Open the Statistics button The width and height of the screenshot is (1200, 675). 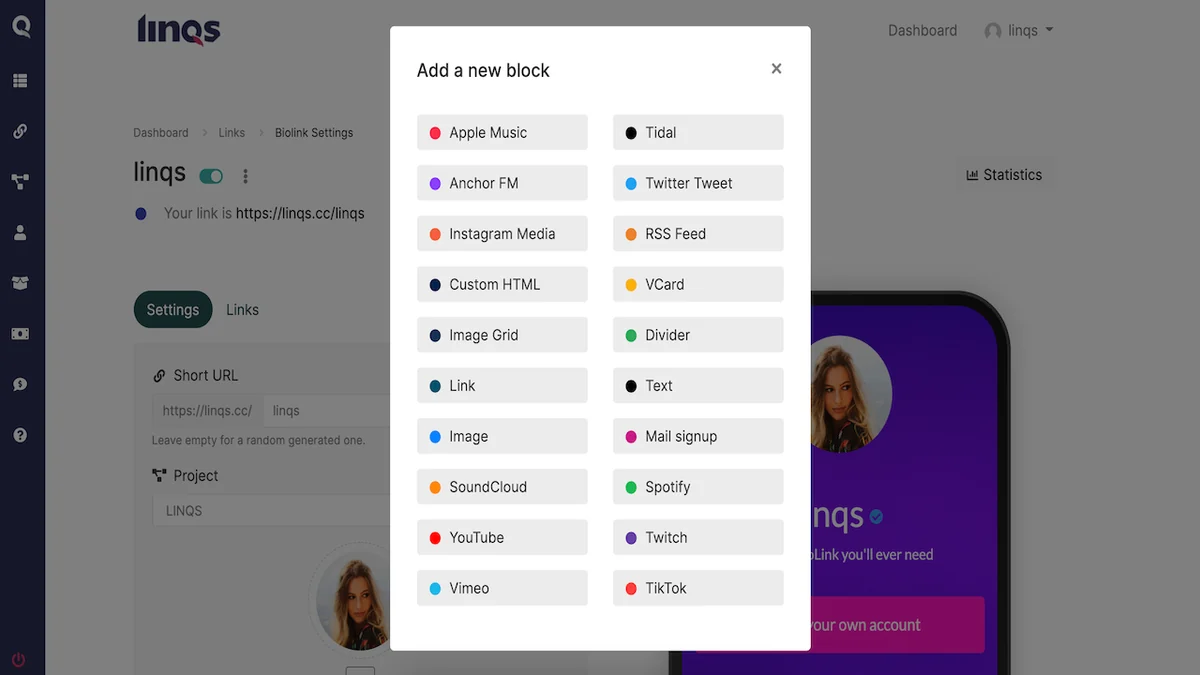[1004, 175]
